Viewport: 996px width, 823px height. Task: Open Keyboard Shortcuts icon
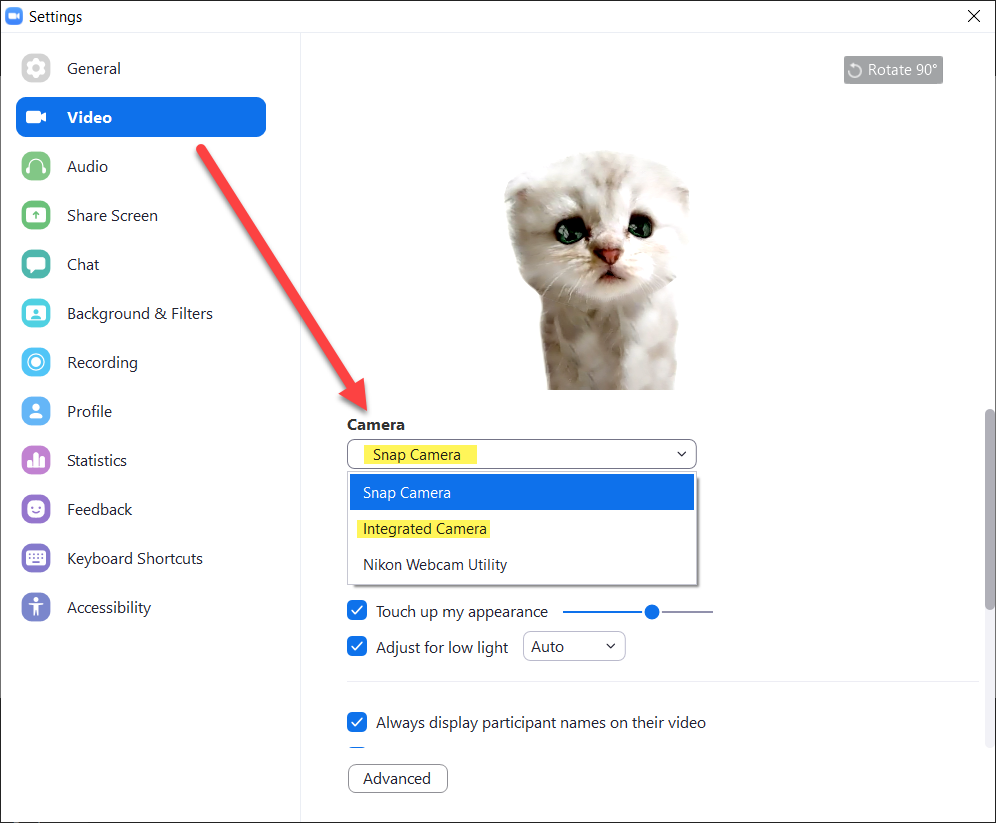point(36,558)
